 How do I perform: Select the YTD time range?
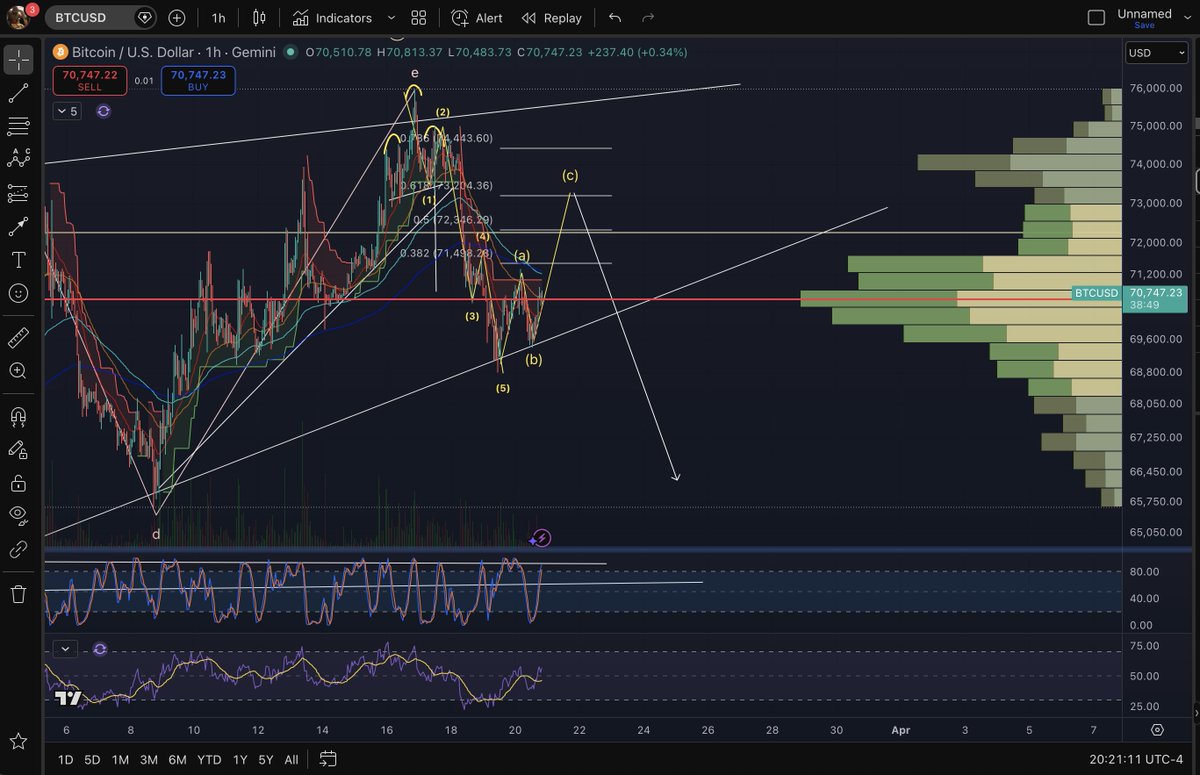pyautogui.click(x=209, y=759)
